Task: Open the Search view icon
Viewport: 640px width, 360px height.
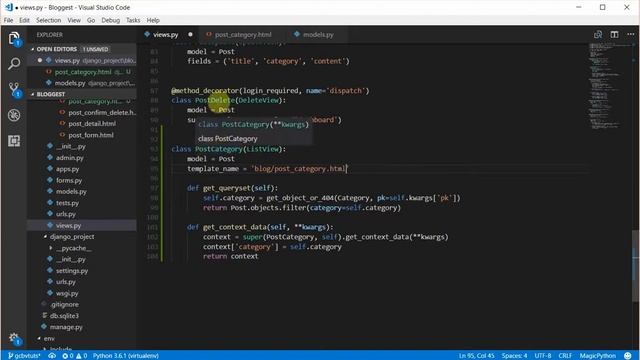Action: [x=14, y=64]
